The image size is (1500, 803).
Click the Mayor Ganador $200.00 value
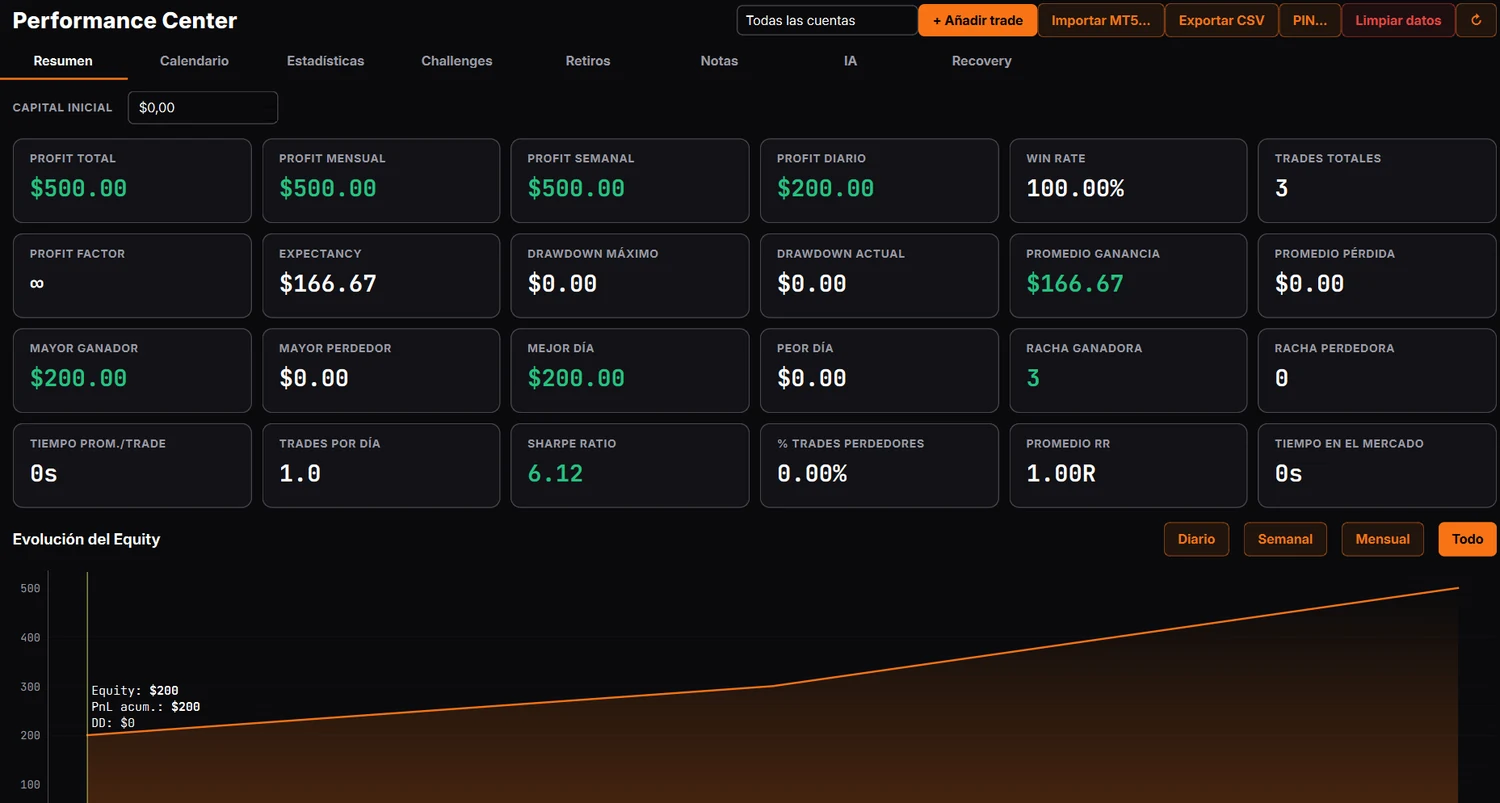78,378
